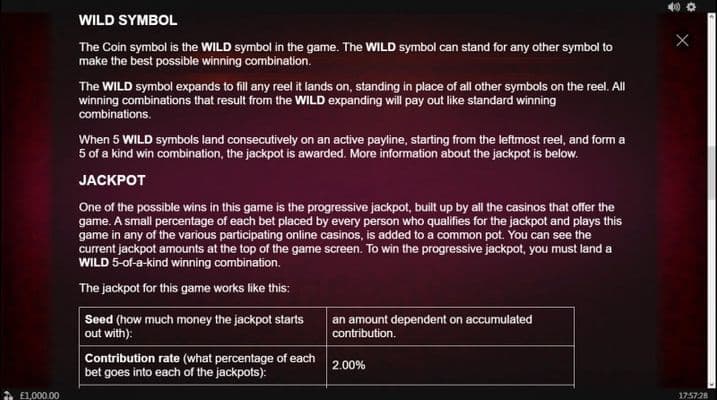This screenshot has width=717, height=400.
Task: Open the settings gear icon
Action: click(690, 7)
